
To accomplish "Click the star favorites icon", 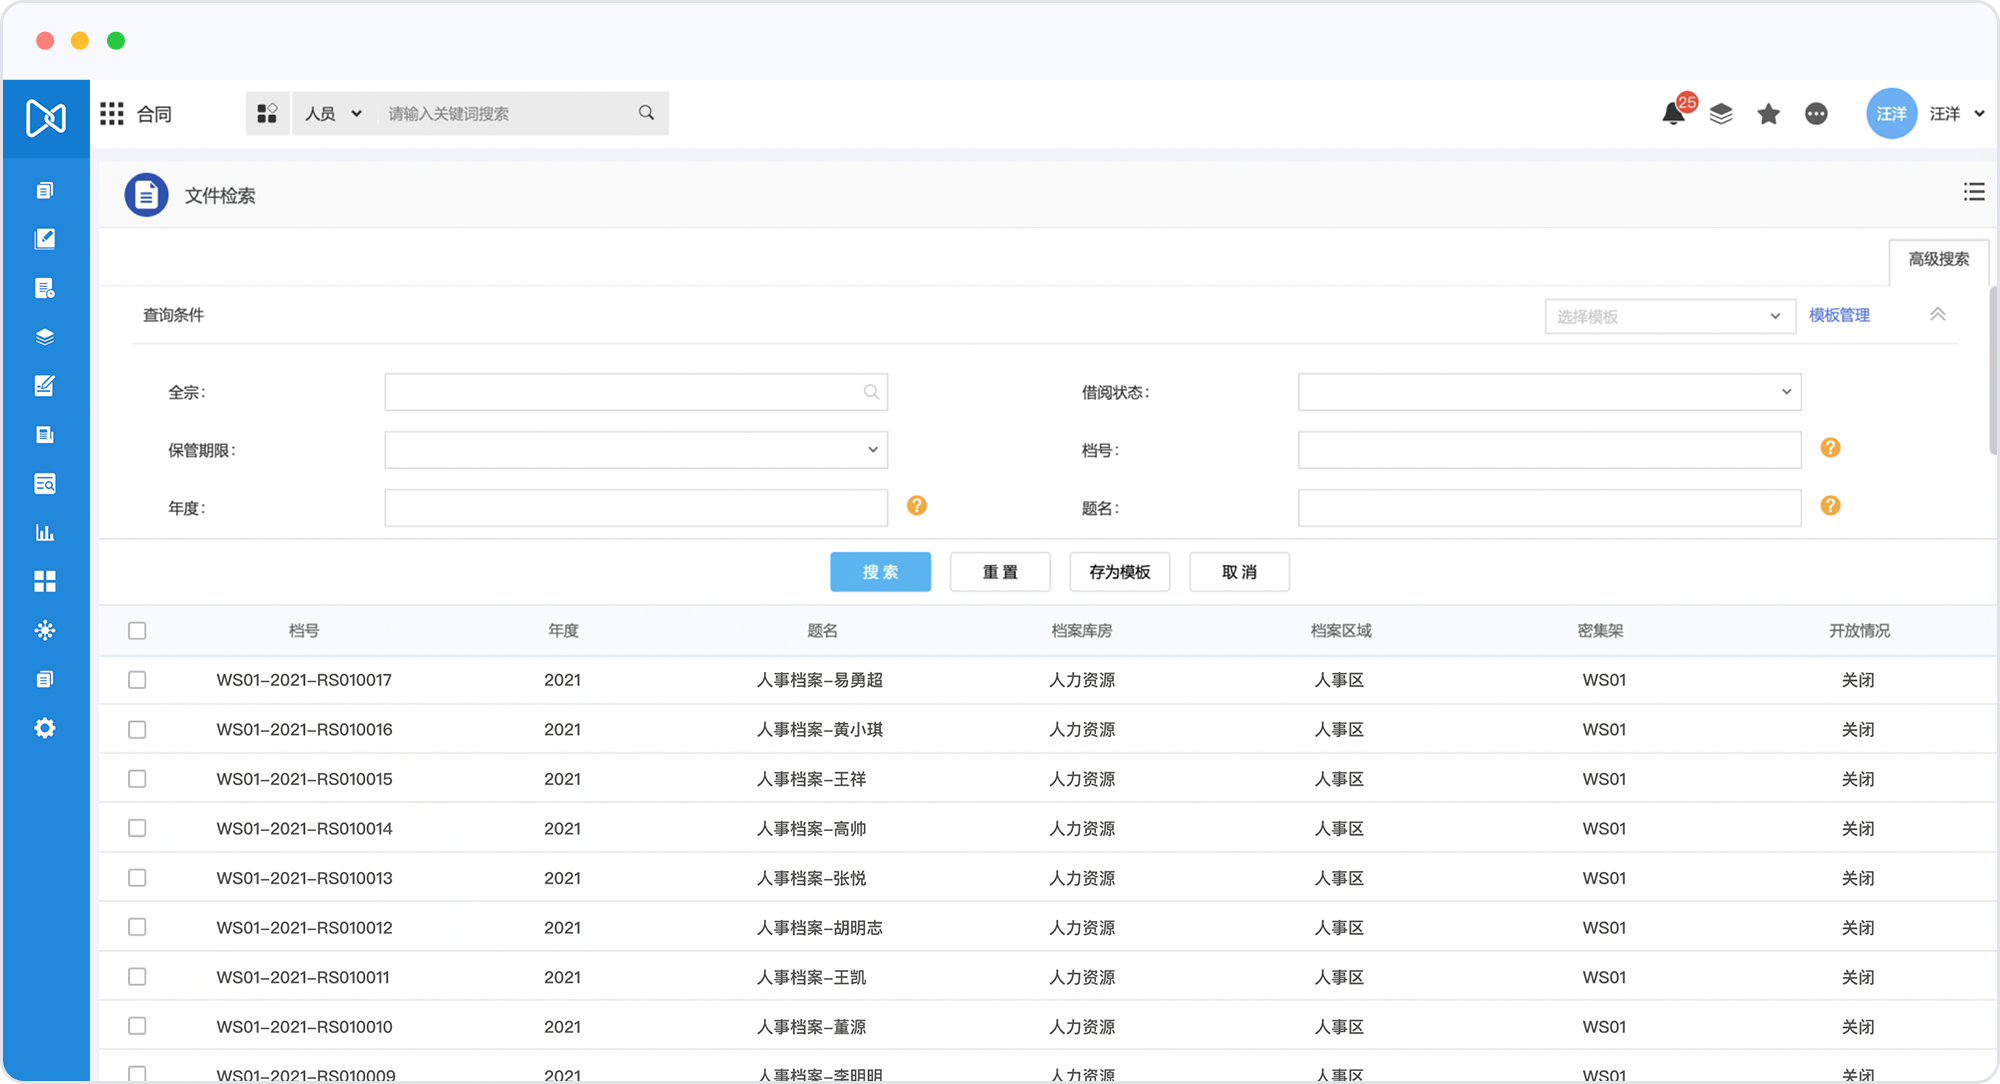I will pos(1768,114).
